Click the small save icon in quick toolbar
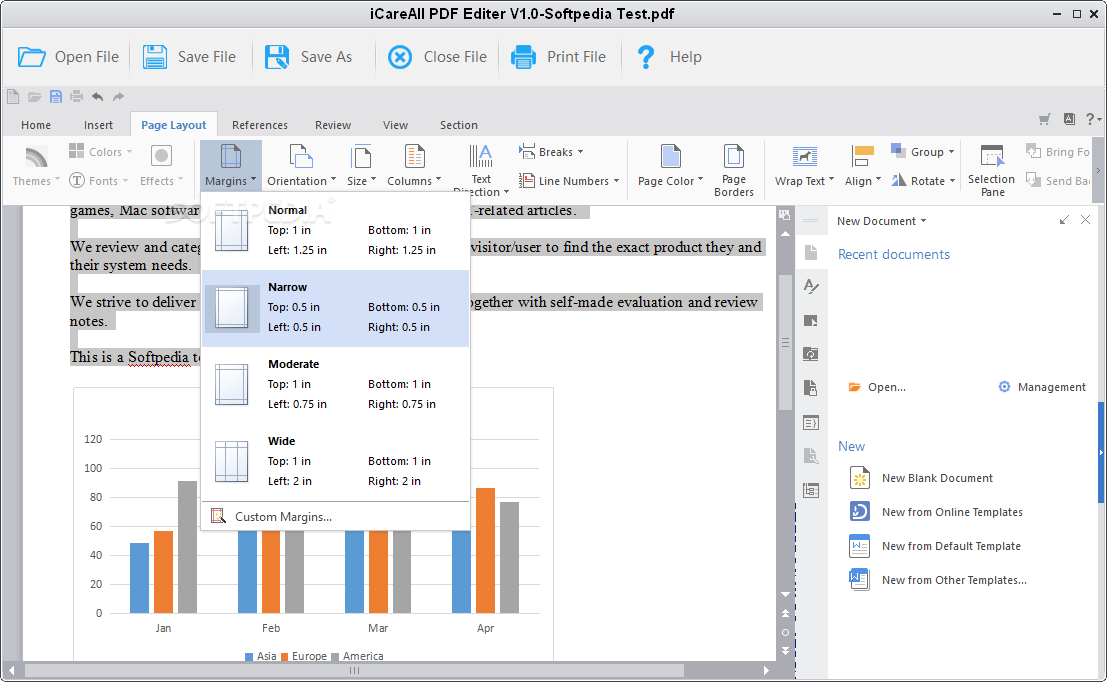Screen dimensions: 1107x682 [55, 96]
